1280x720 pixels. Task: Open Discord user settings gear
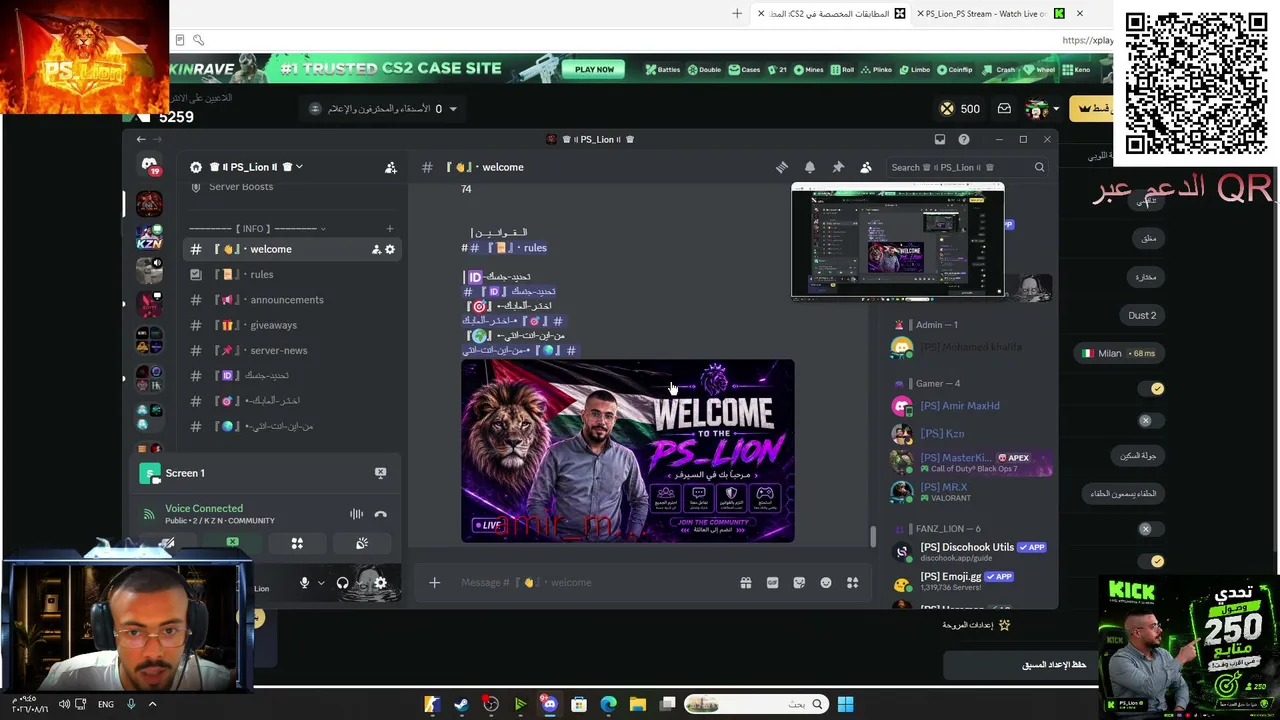point(380,583)
